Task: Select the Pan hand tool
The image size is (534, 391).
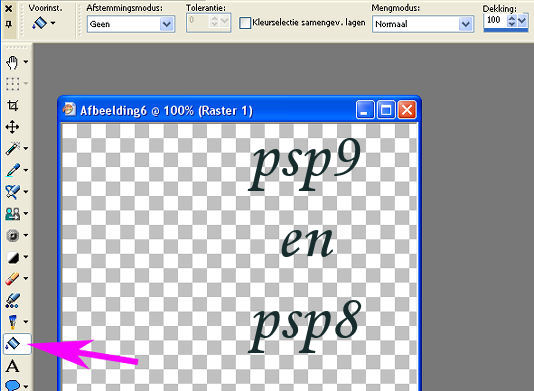Action: click(12, 63)
